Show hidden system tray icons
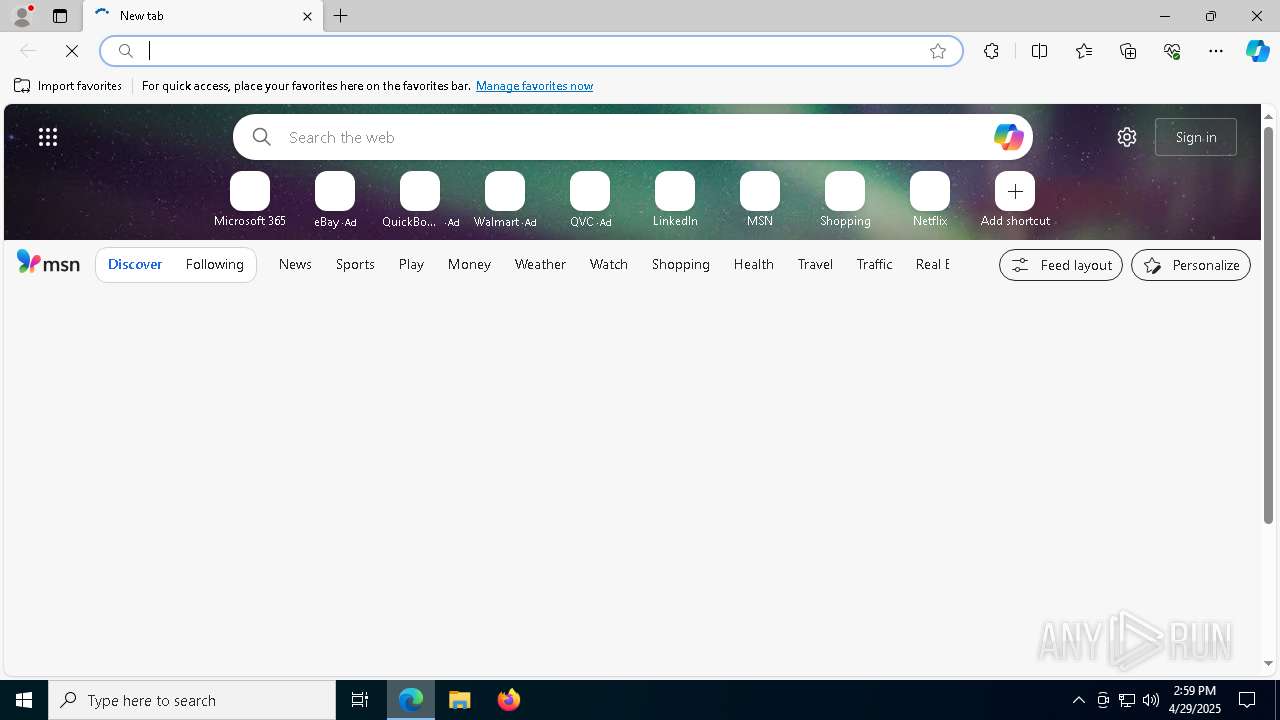The image size is (1280, 720). point(1079,700)
